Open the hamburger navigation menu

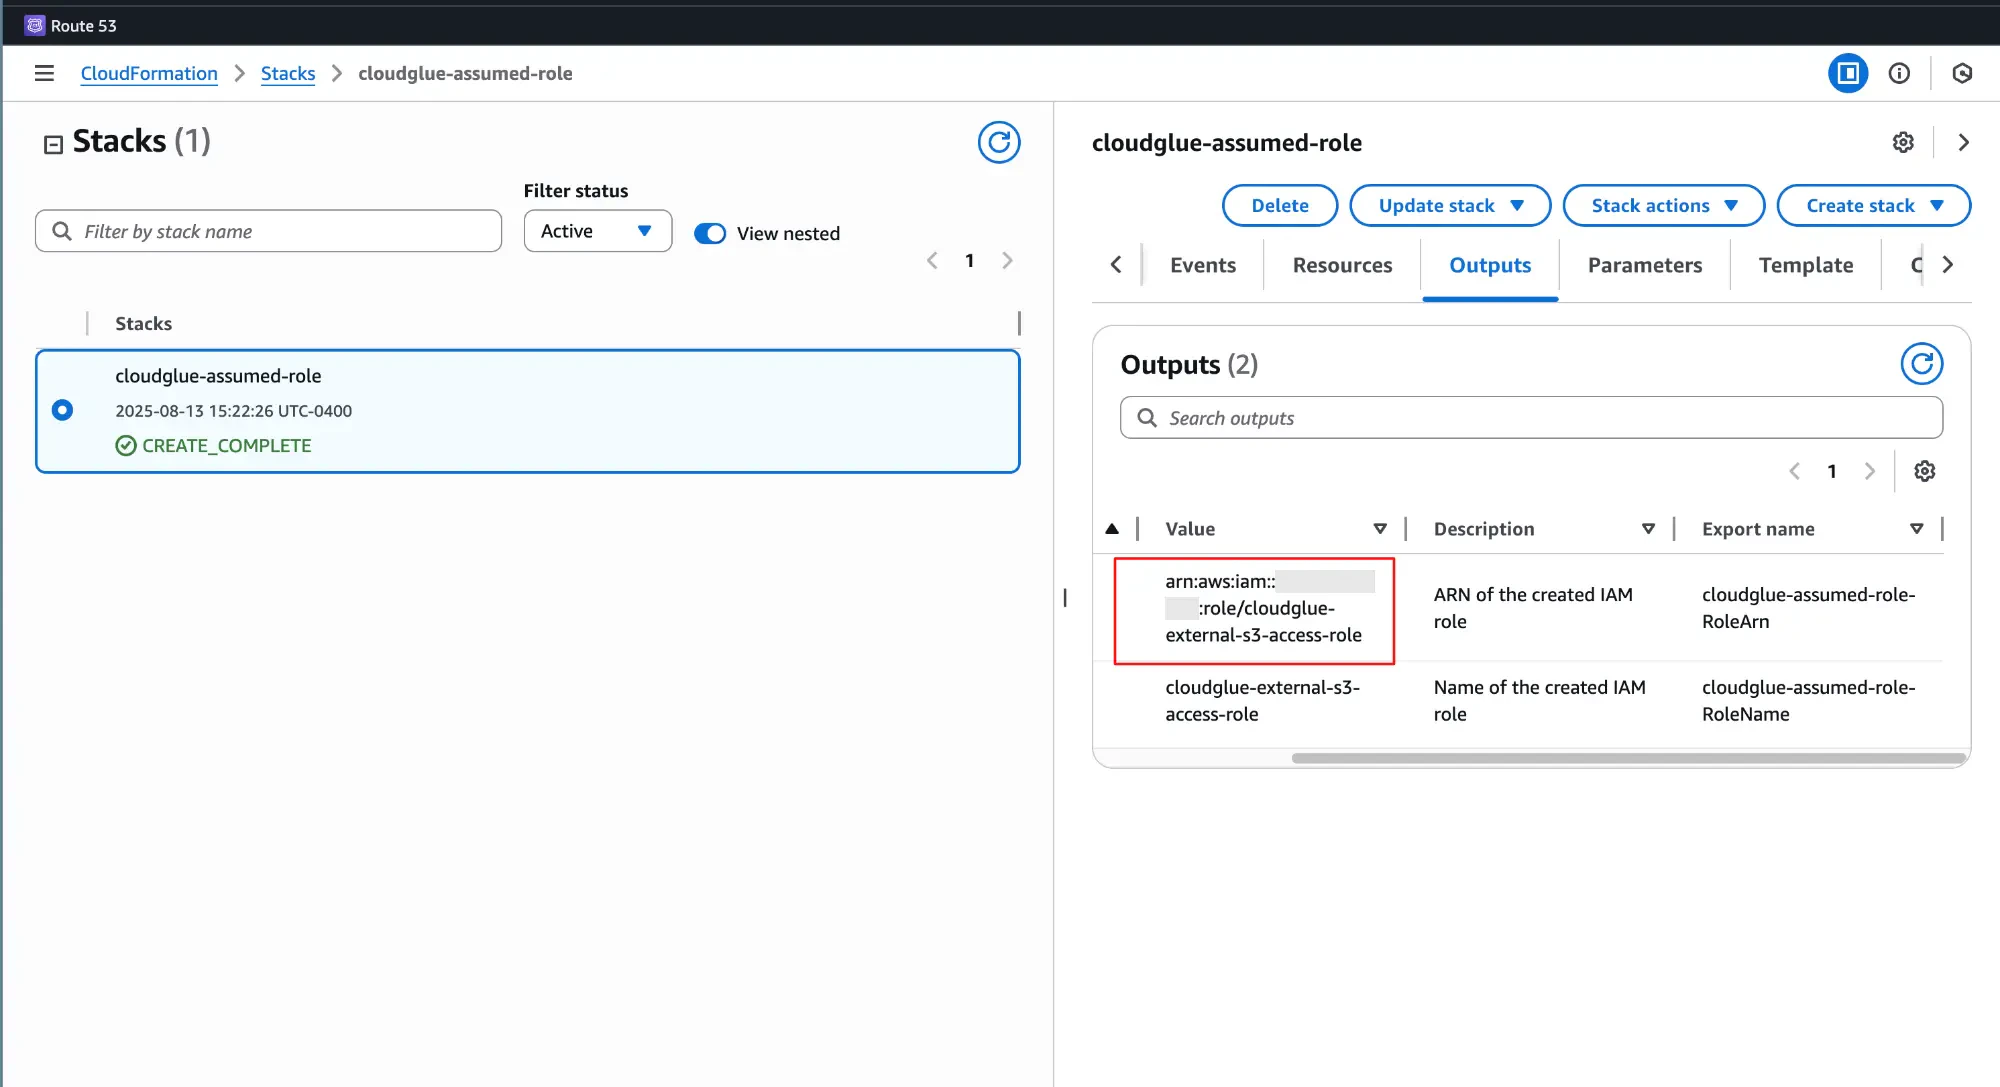click(x=44, y=73)
